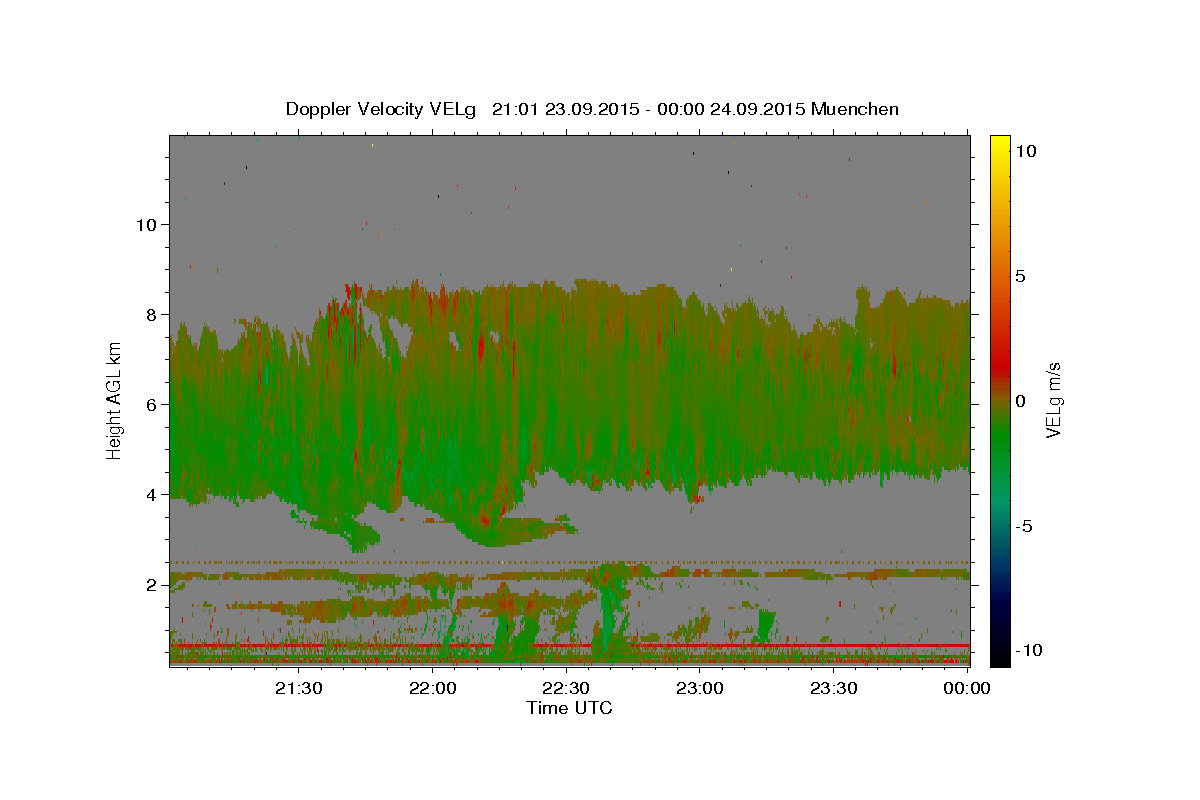Click the height axis label '4'
The height and width of the screenshot is (800, 1200).
(150, 494)
